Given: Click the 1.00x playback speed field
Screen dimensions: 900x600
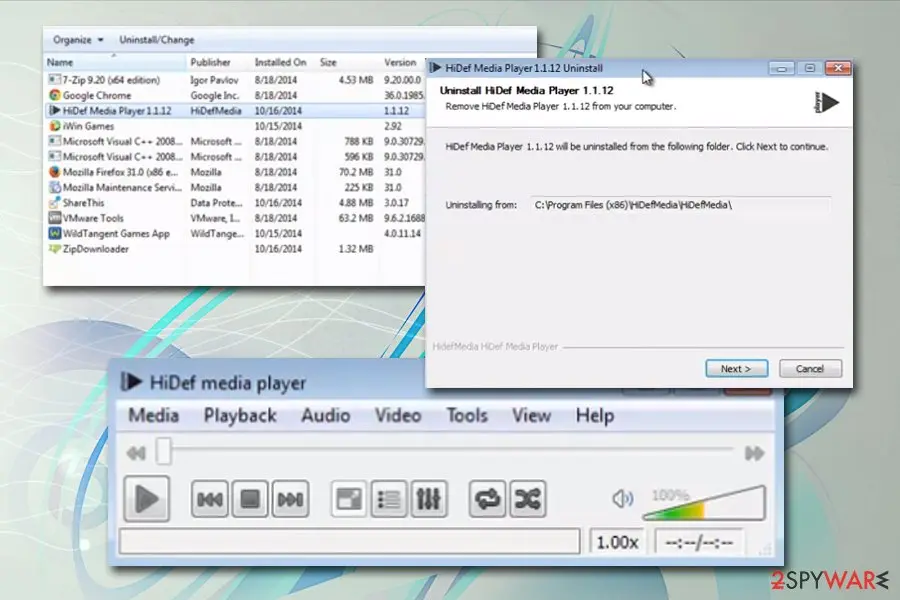Looking at the screenshot, I should click(x=618, y=542).
